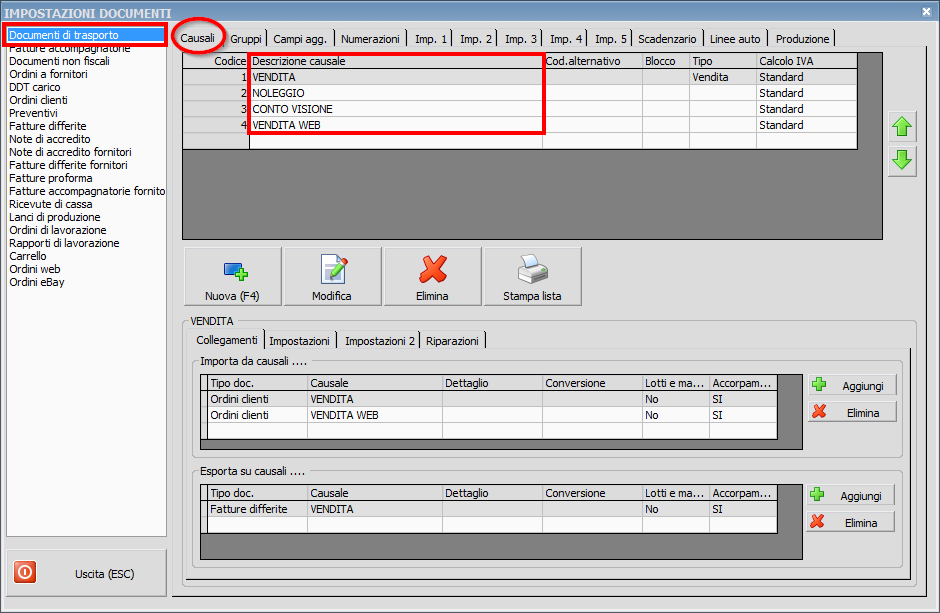Select the CONTO VISIONE causale row

[395, 109]
